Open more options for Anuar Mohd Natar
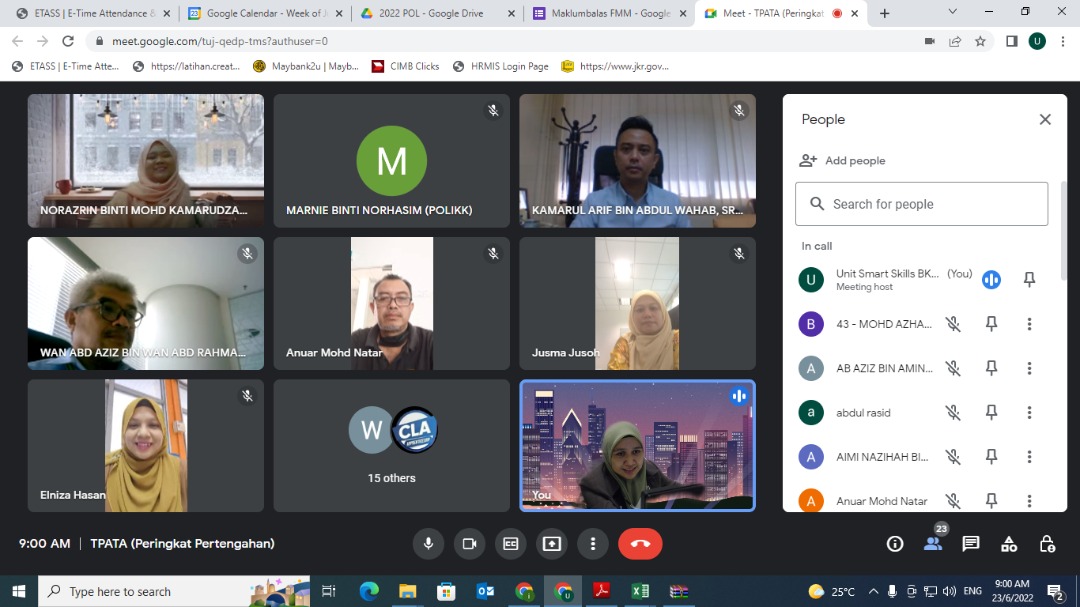This screenshot has height=607, width=1080. tap(1029, 501)
